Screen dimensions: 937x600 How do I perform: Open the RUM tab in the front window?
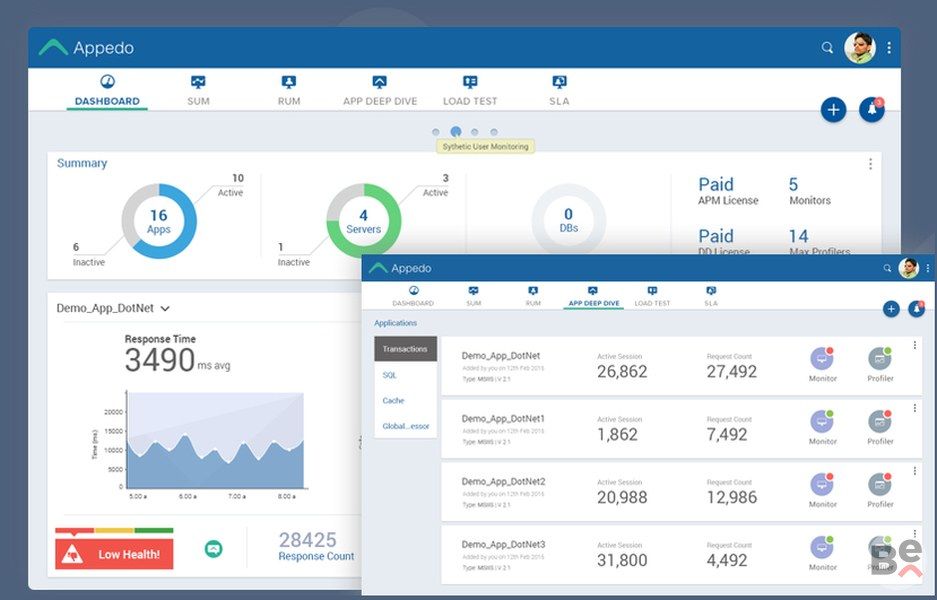point(532,296)
